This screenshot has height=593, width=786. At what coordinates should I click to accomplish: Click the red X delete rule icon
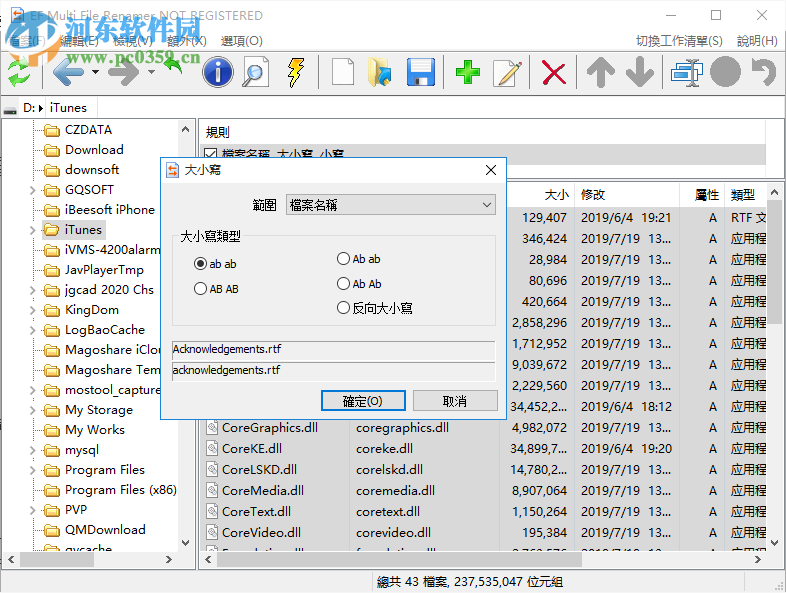554,73
